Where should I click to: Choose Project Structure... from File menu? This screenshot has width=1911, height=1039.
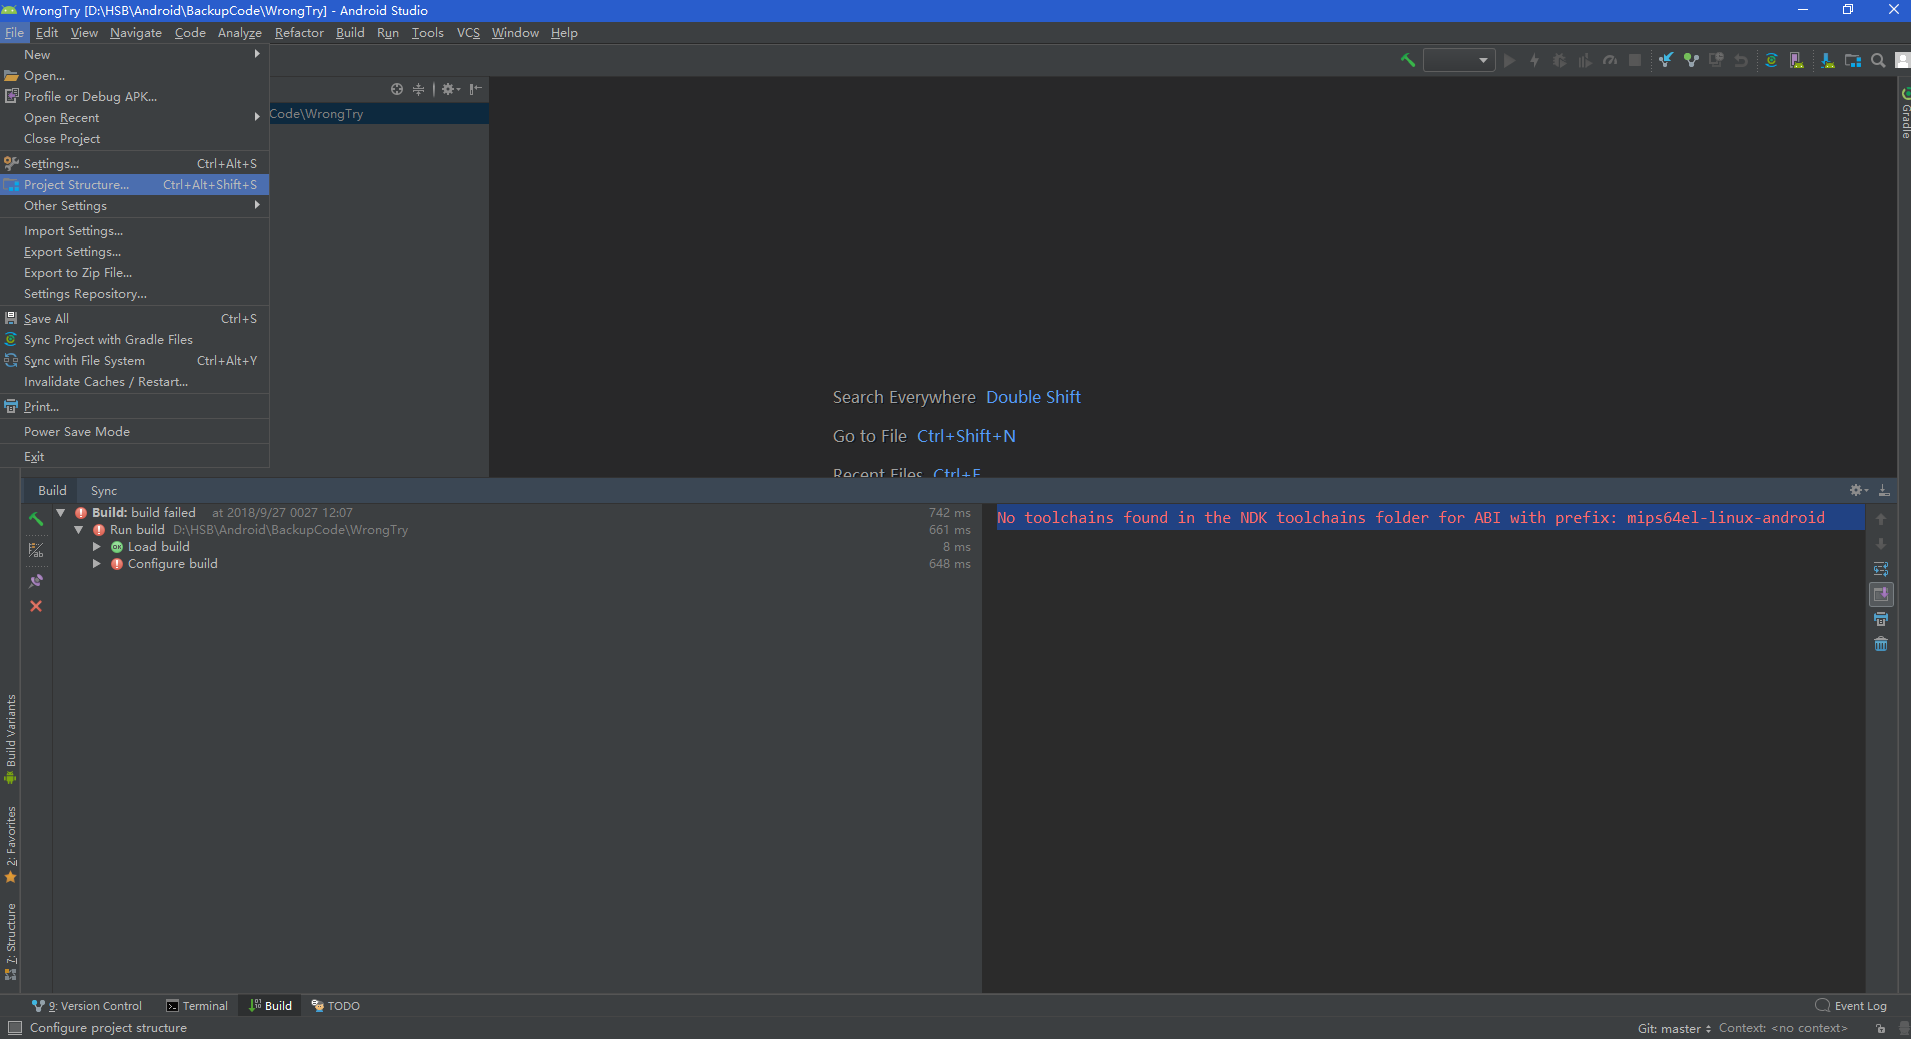click(x=135, y=185)
